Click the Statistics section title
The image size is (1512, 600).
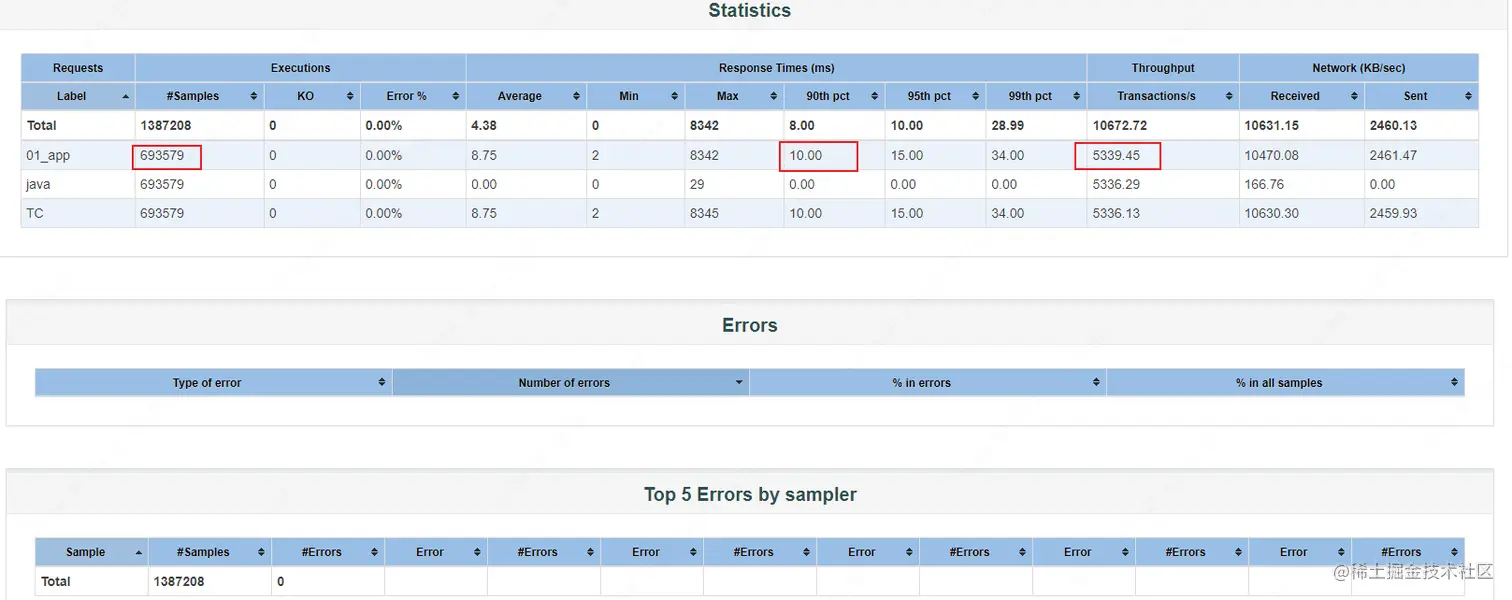(750, 11)
